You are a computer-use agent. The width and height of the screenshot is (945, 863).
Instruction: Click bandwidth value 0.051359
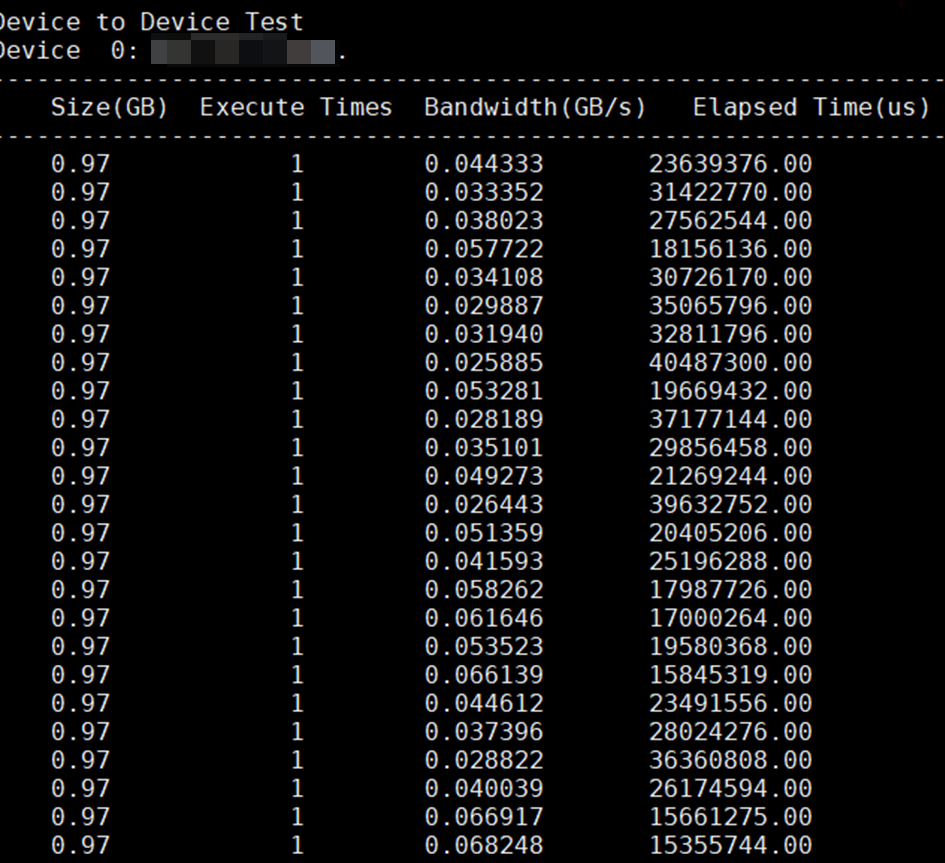[x=484, y=533]
